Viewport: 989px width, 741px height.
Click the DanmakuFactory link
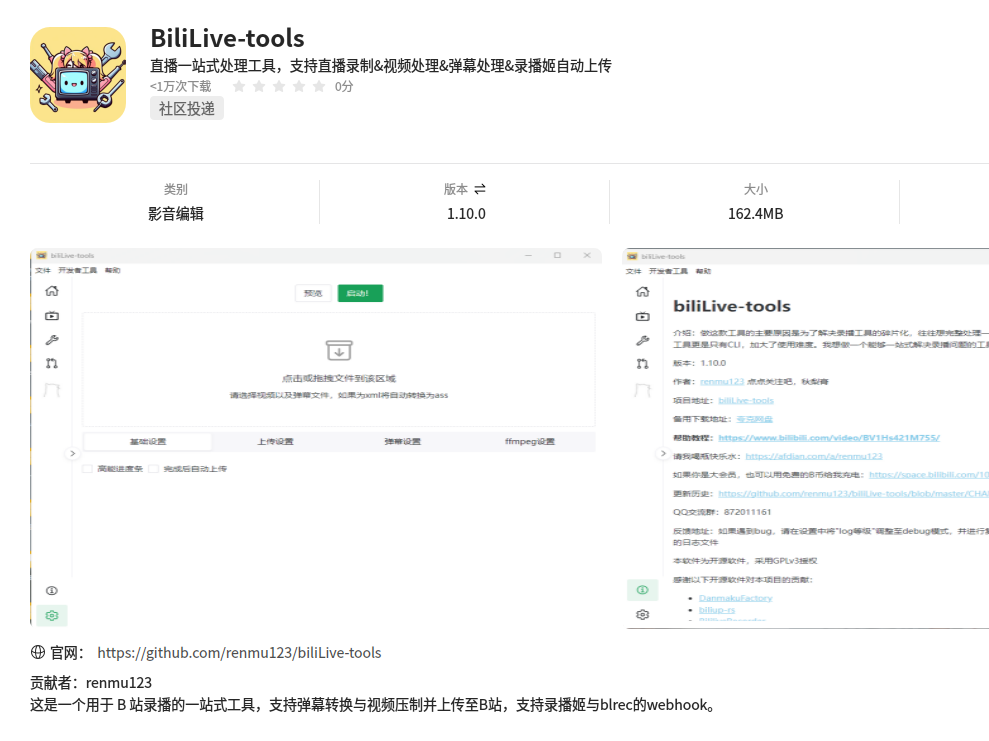pos(735,598)
